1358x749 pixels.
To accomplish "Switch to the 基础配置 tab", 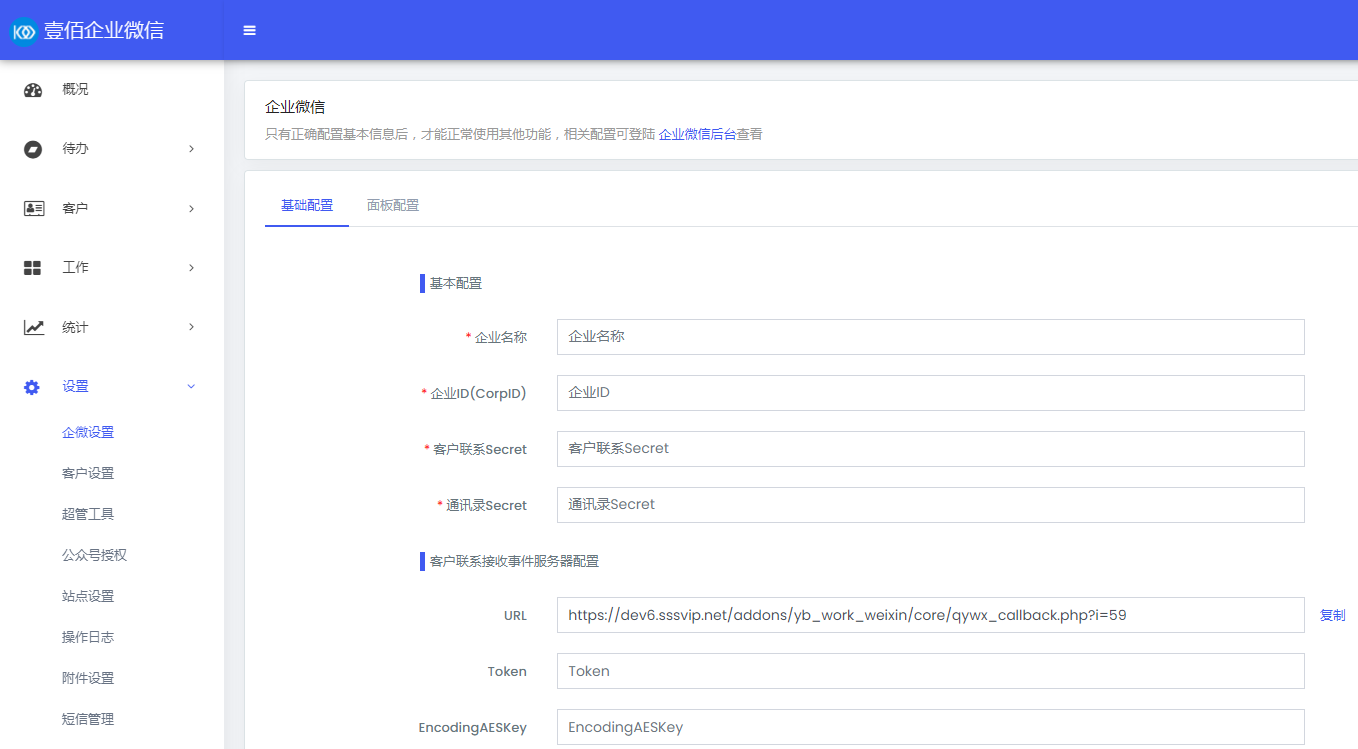I will point(307,205).
